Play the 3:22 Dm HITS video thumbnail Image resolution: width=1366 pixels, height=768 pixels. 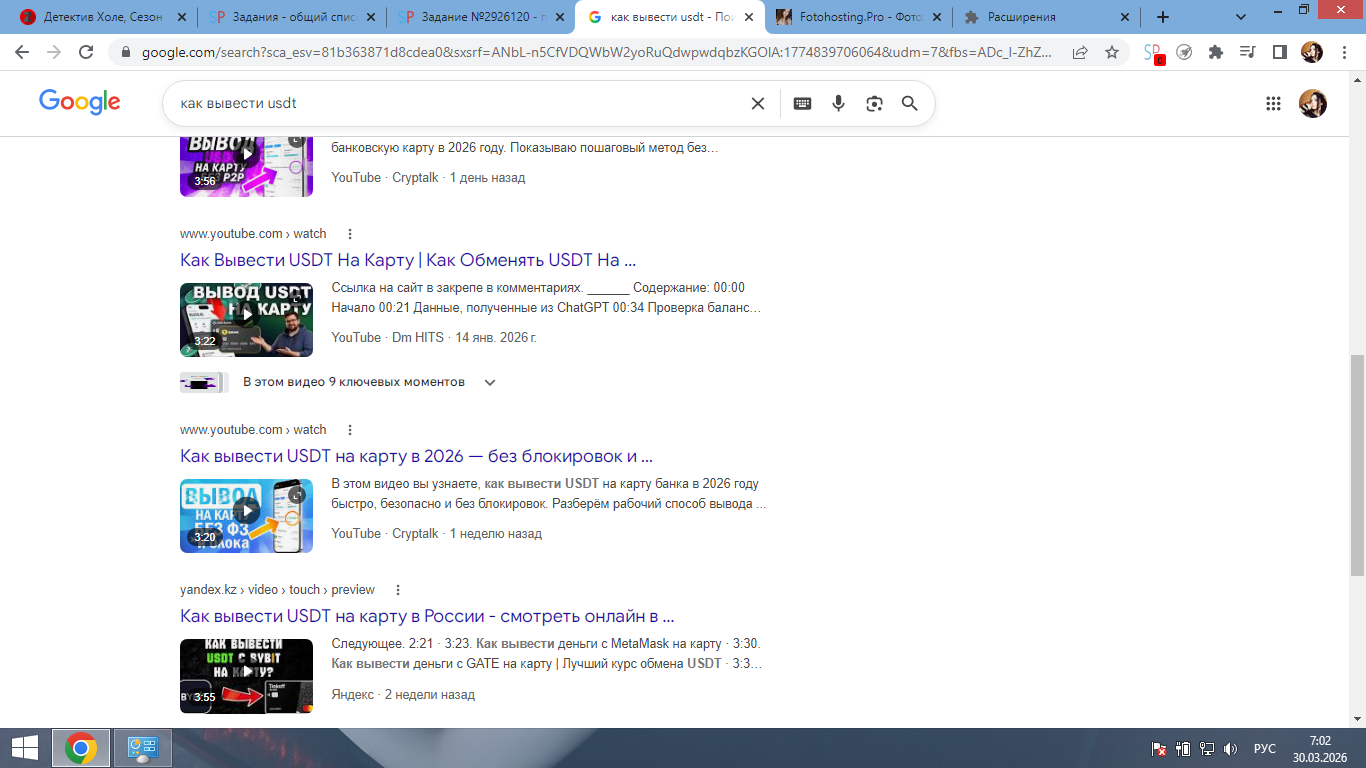pos(246,320)
